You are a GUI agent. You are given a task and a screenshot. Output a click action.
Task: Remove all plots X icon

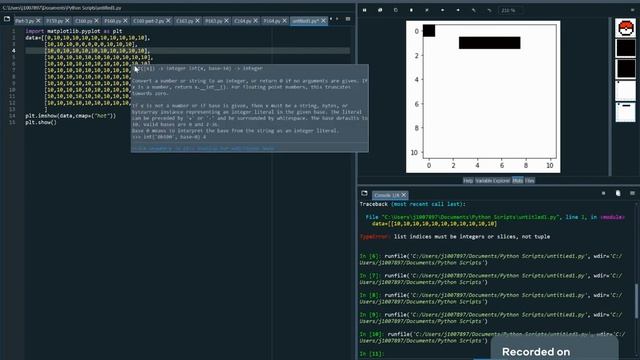427,10
